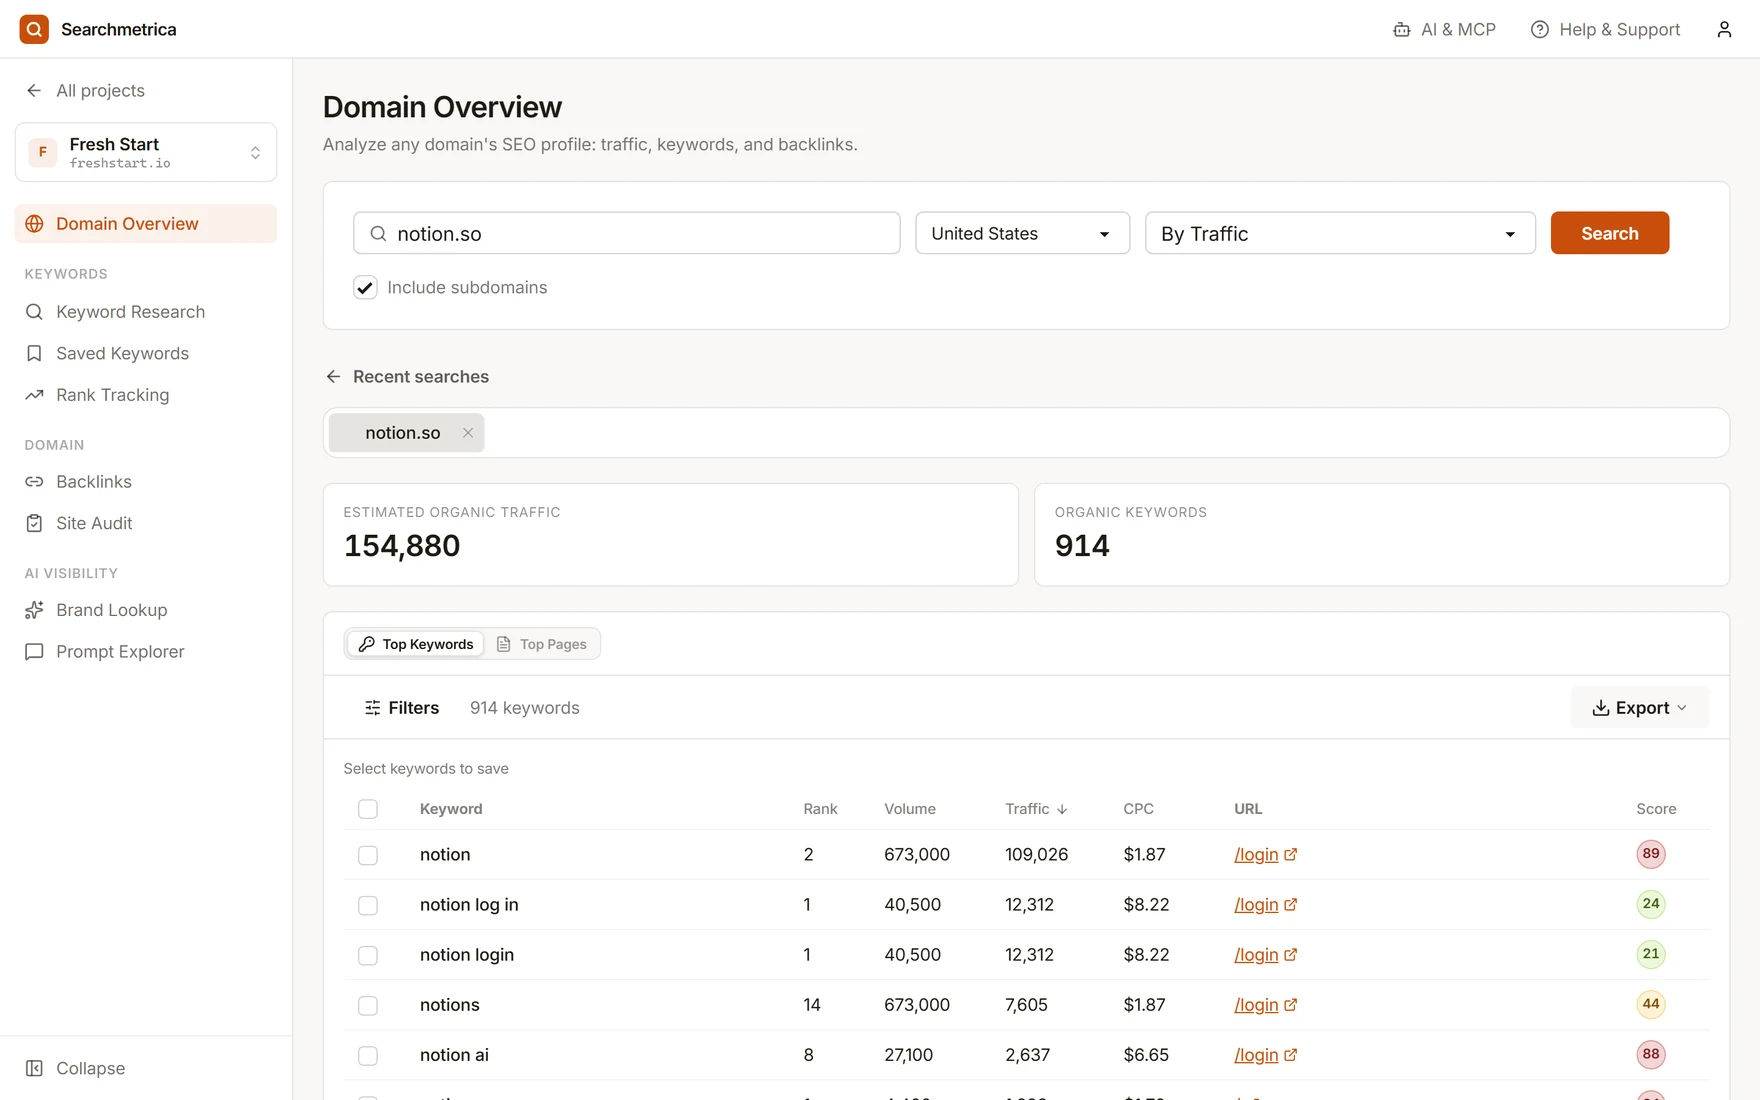
Task: Click score badge 24 for notion log in
Action: (1651, 904)
